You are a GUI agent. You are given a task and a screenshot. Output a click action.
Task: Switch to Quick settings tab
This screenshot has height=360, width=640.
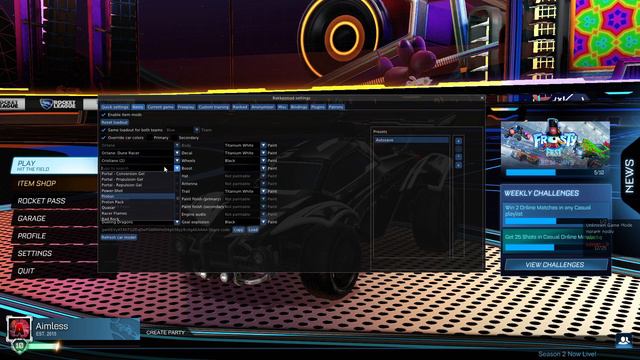point(115,107)
